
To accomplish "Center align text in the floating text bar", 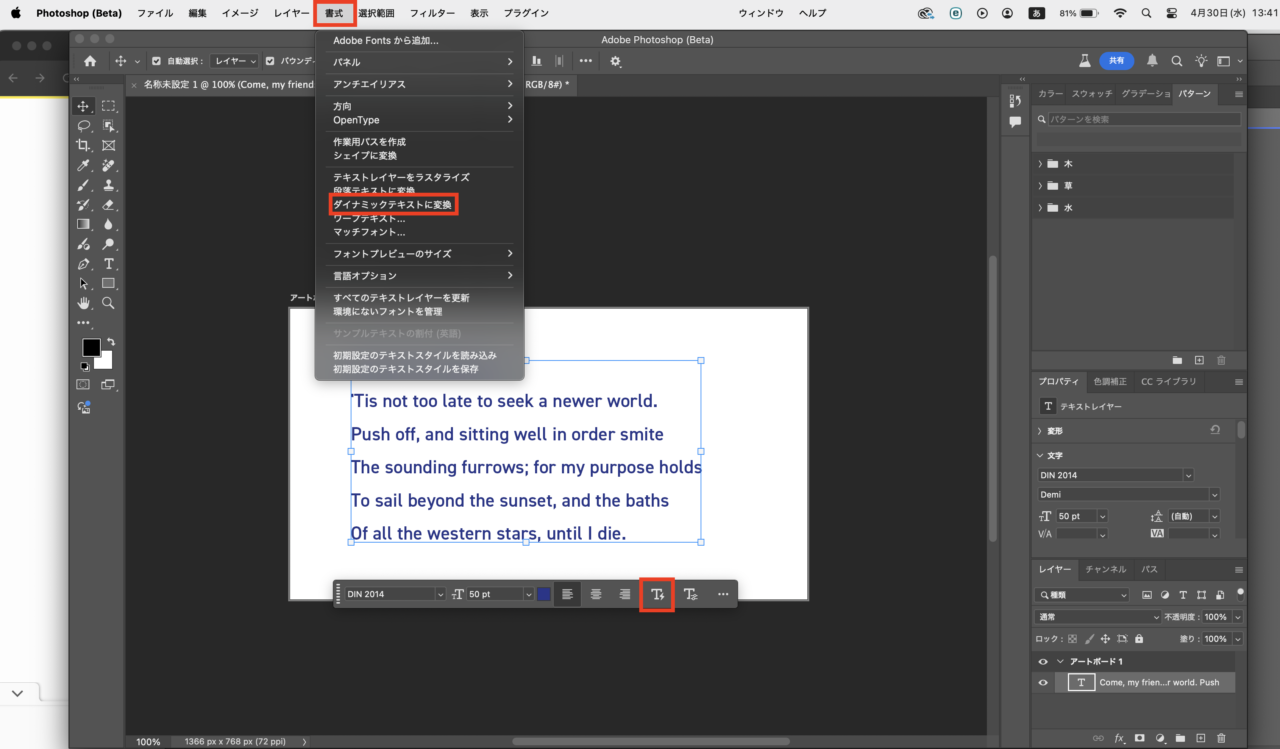I will coord(596,594).
